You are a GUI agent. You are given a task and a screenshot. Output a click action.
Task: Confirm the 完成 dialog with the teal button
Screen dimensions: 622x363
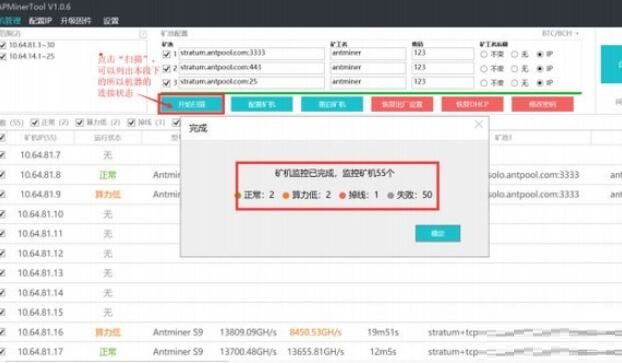point(438,233)
